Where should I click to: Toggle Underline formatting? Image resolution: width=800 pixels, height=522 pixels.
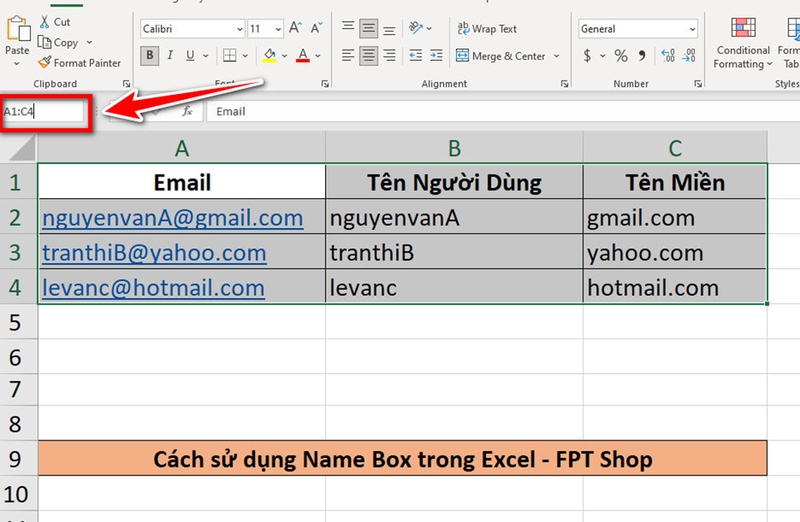[x=190, y=56]
